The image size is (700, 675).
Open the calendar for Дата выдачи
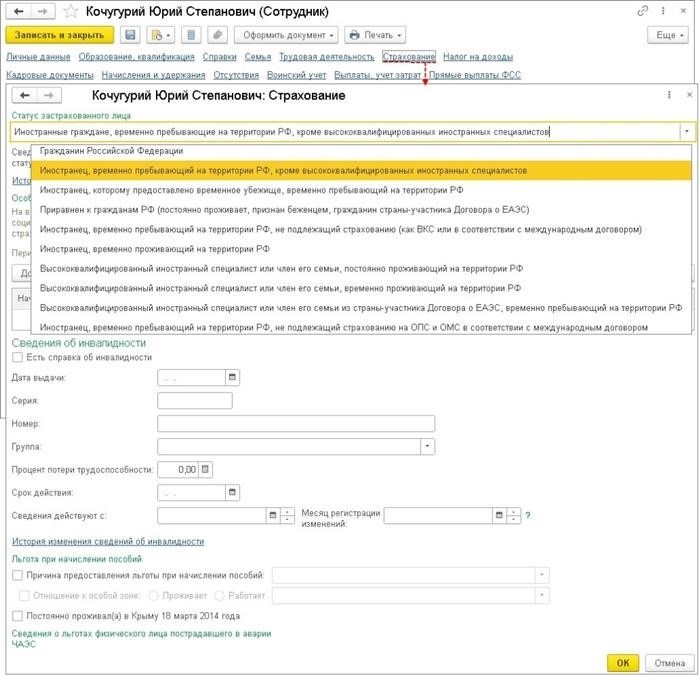pos(232,378)
